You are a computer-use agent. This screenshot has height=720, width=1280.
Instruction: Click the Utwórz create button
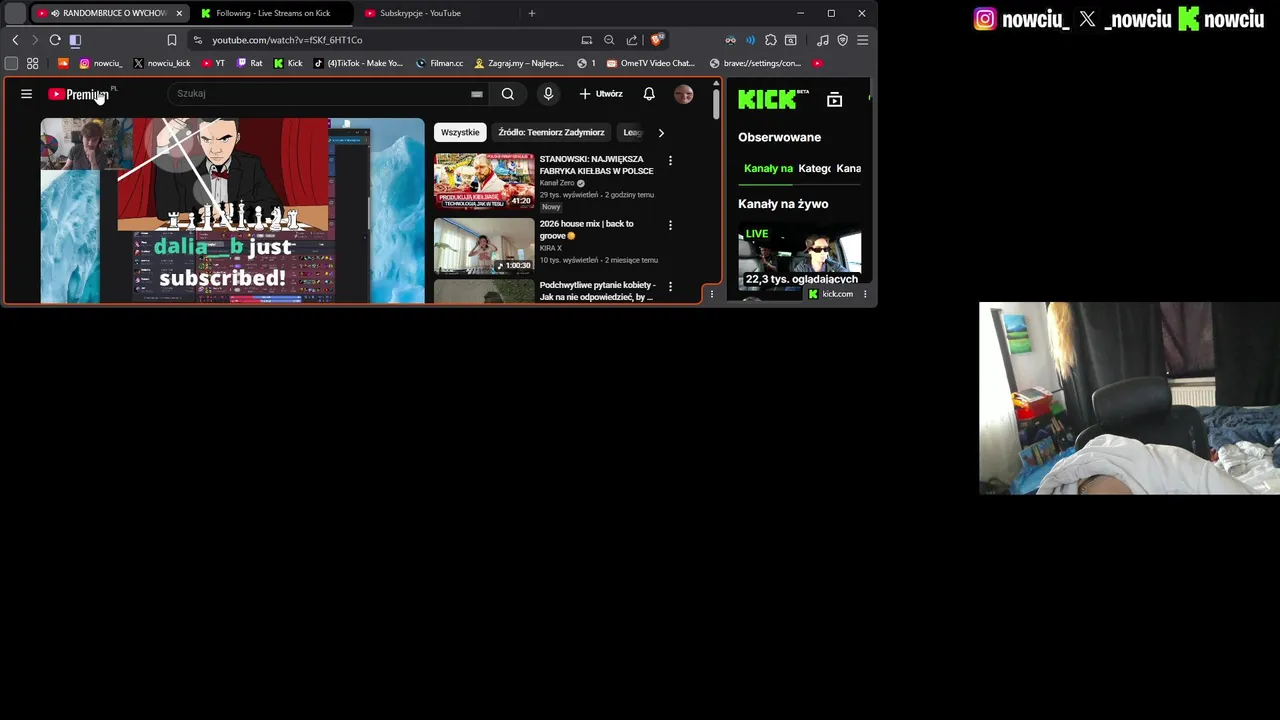(601, 94)
